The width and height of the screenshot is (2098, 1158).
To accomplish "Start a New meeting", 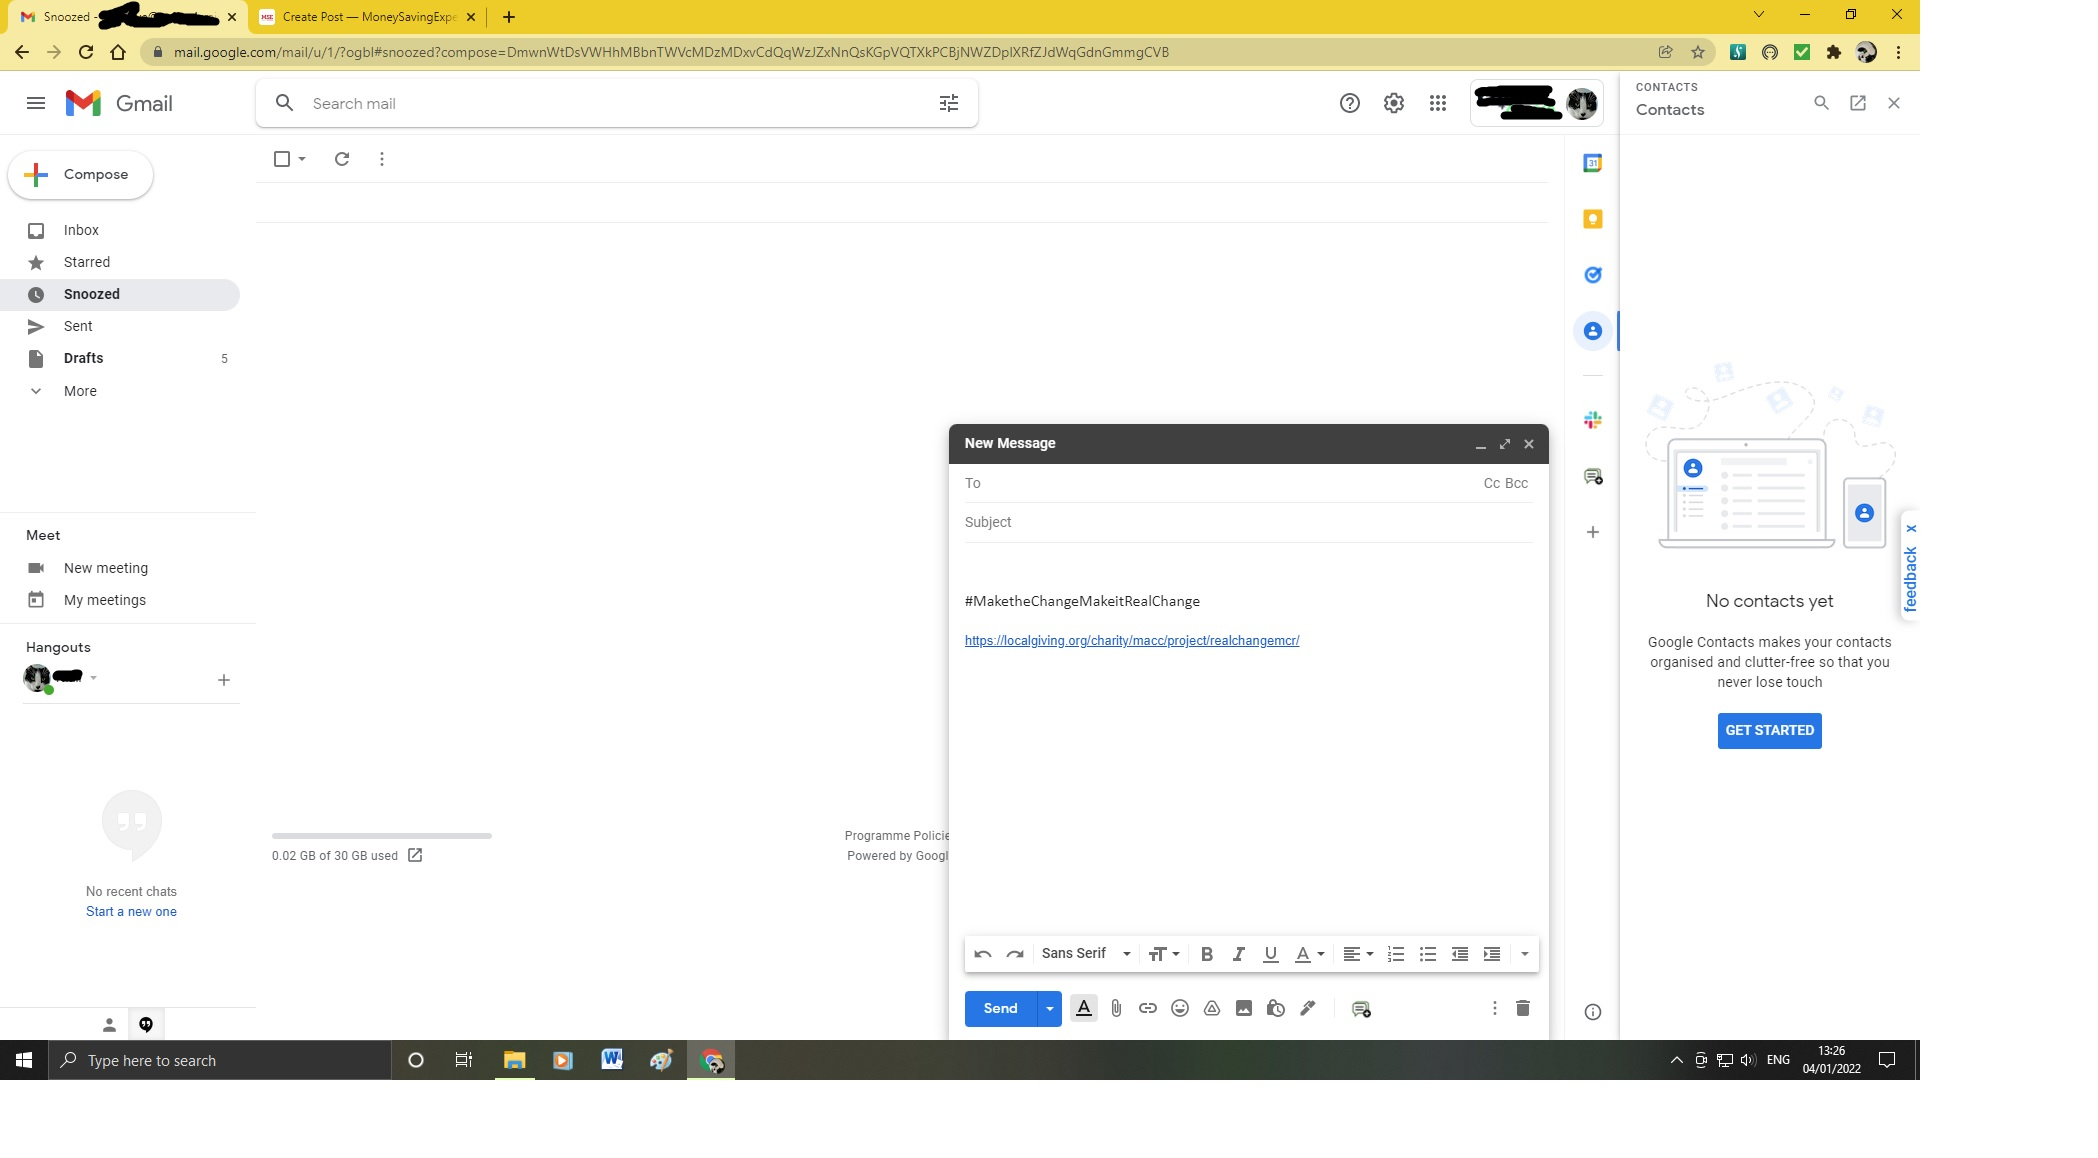I will [x=106, y=568].
